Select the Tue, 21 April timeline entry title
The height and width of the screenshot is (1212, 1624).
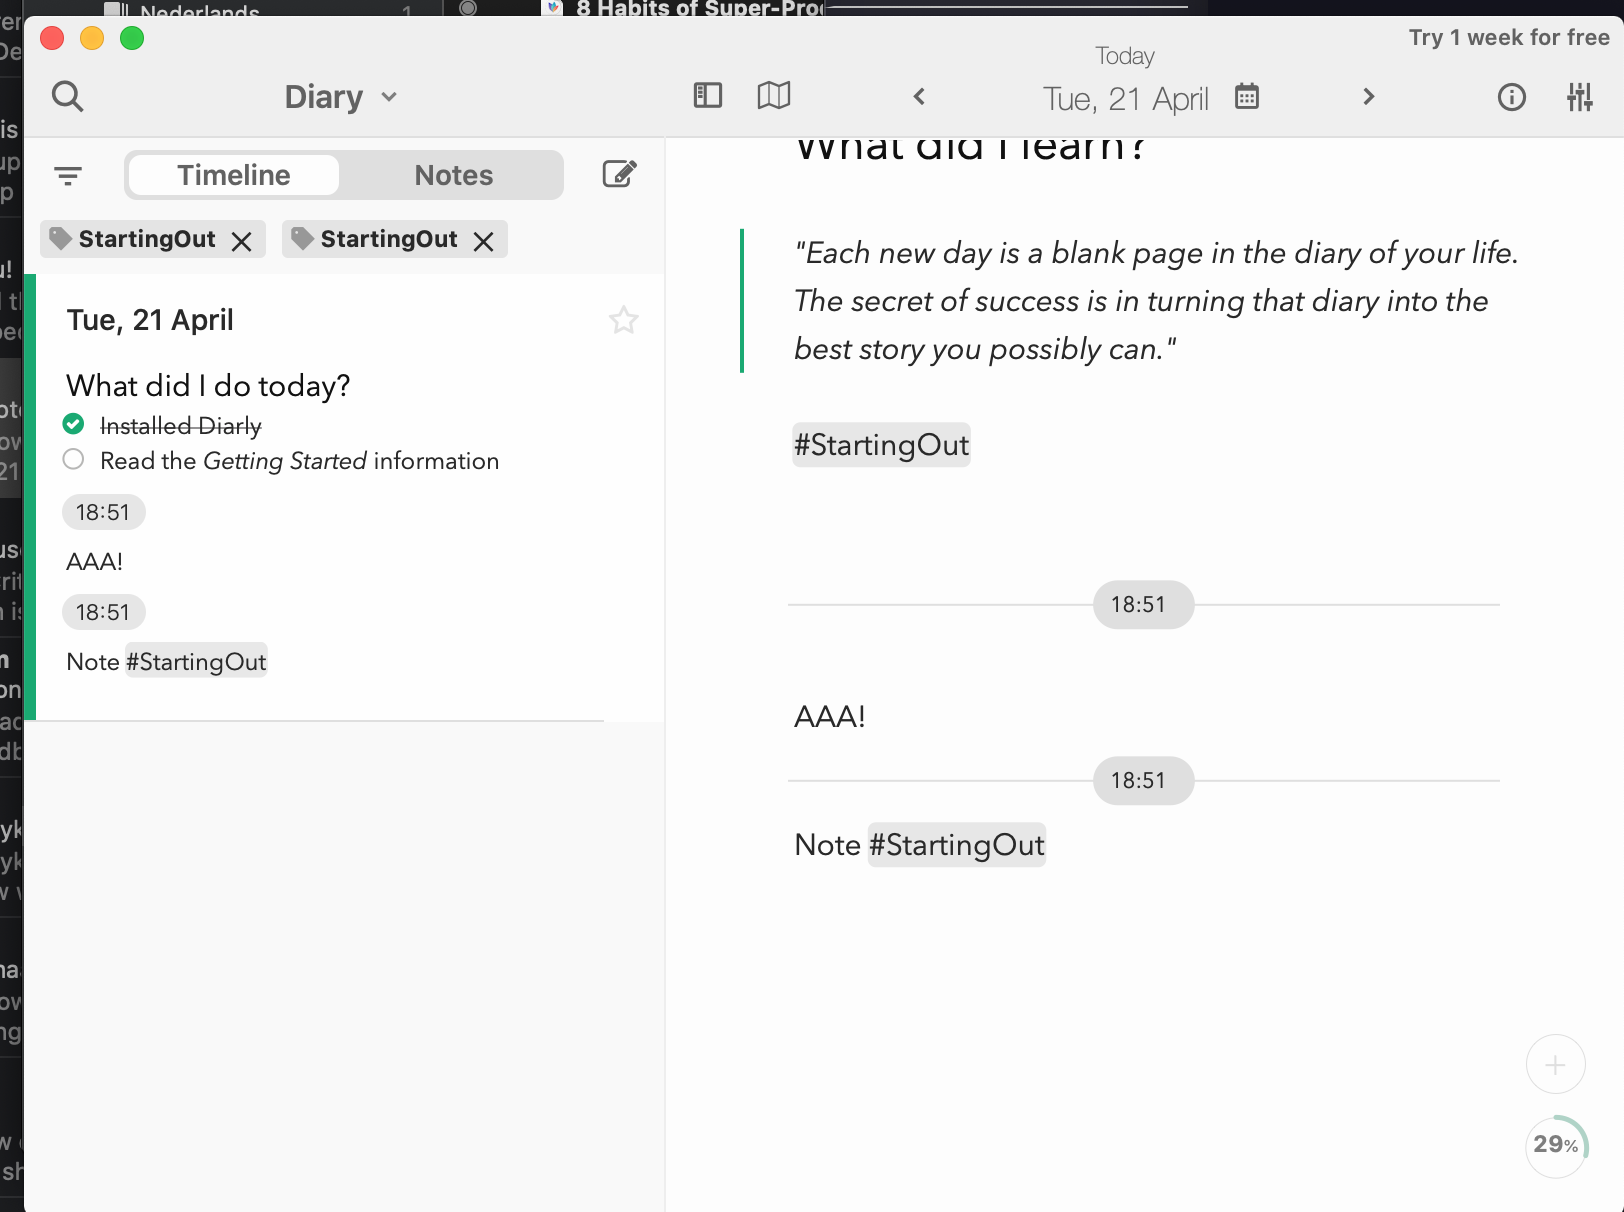coord(150,320)
